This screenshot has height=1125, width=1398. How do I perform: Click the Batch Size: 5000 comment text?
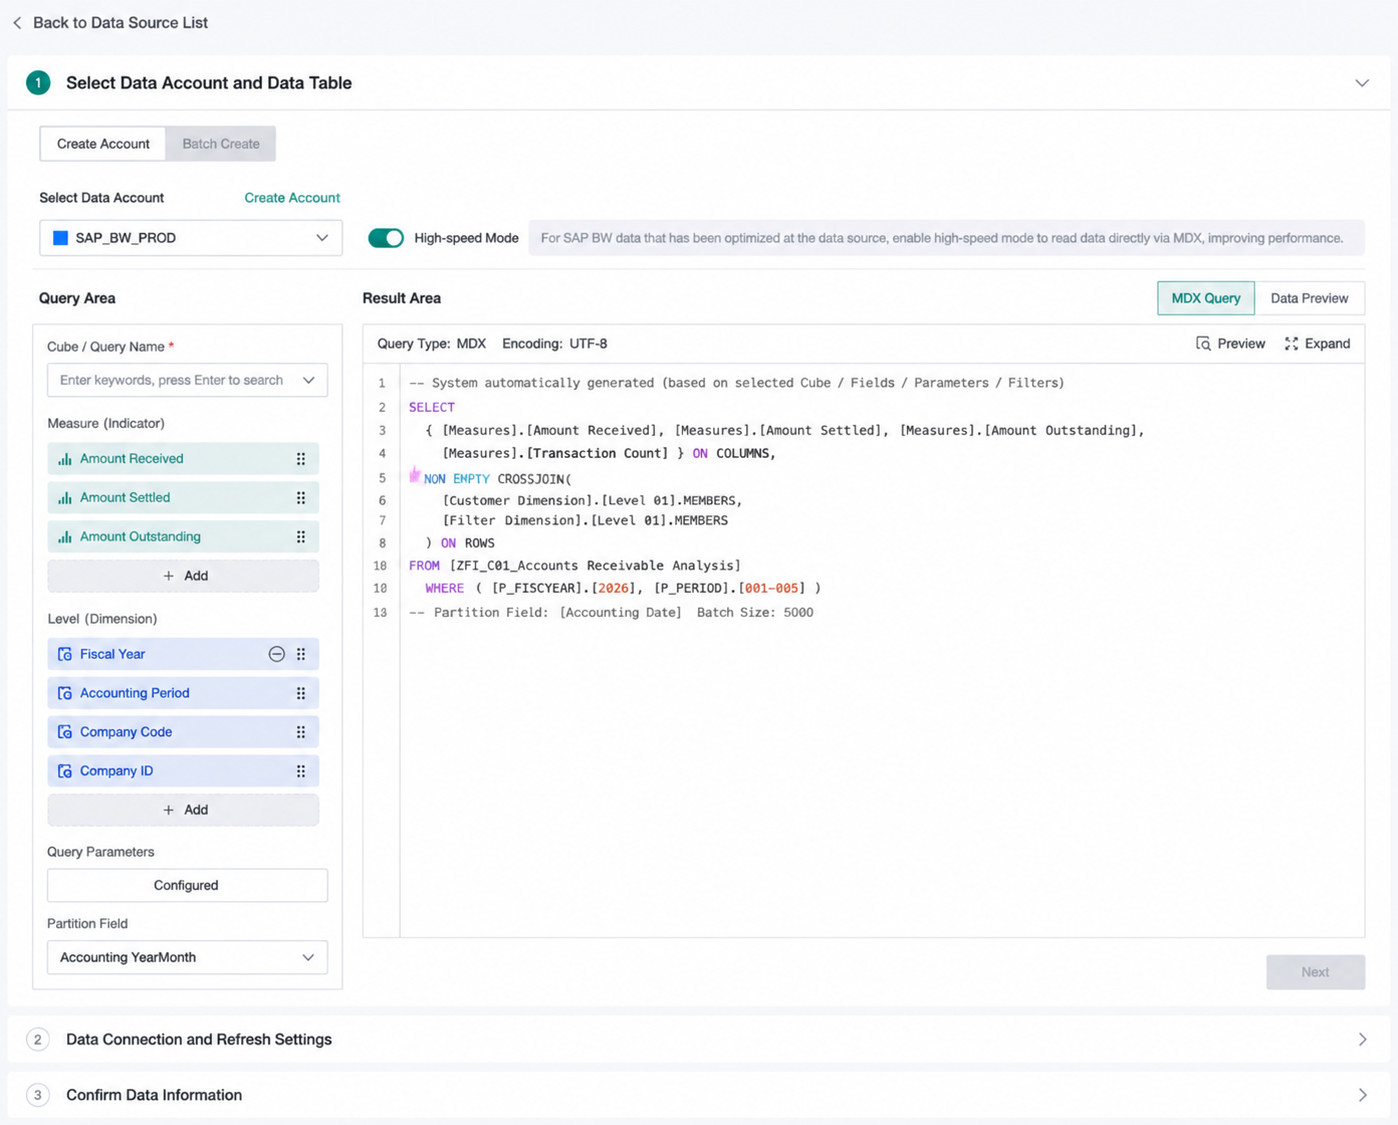click(x=755, y=613)
